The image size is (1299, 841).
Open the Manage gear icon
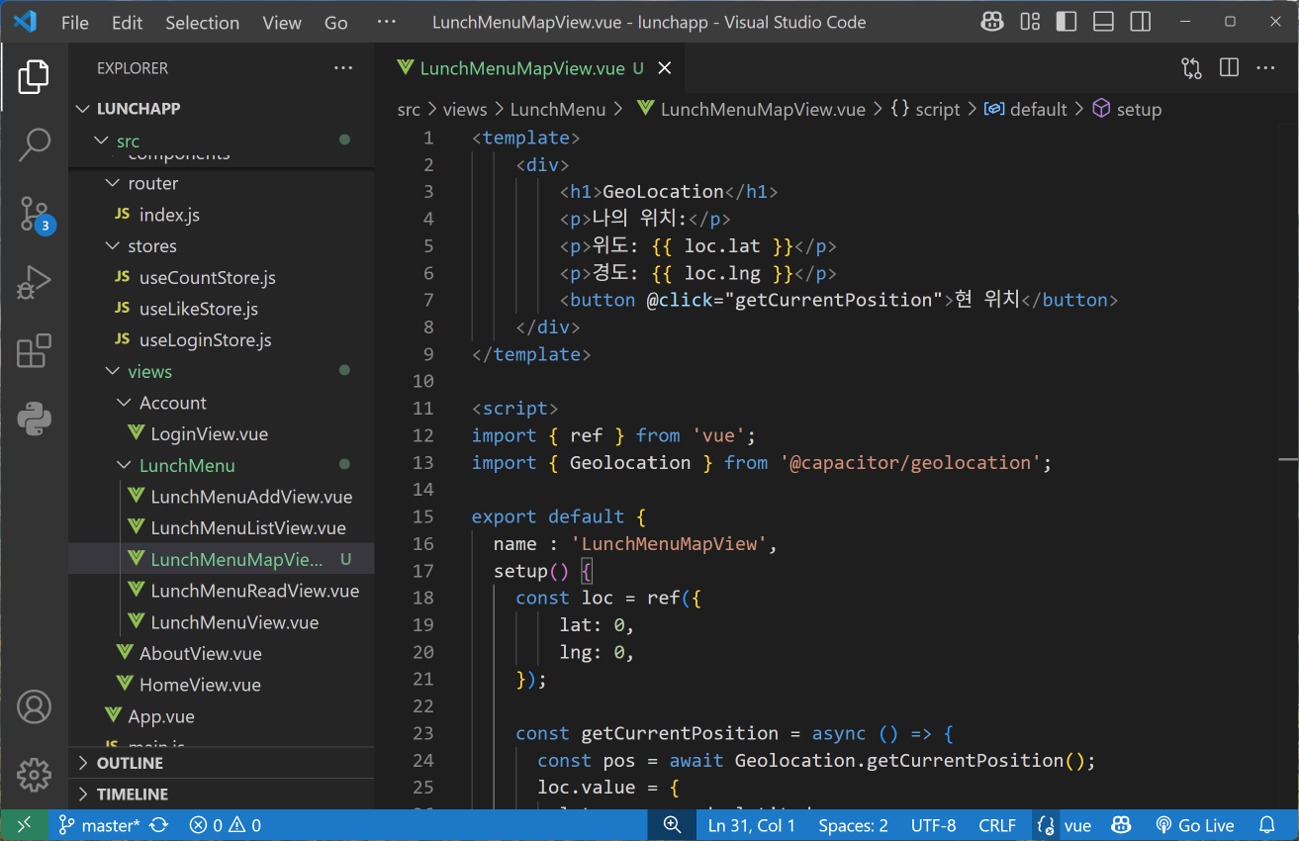tap(34, 775)
